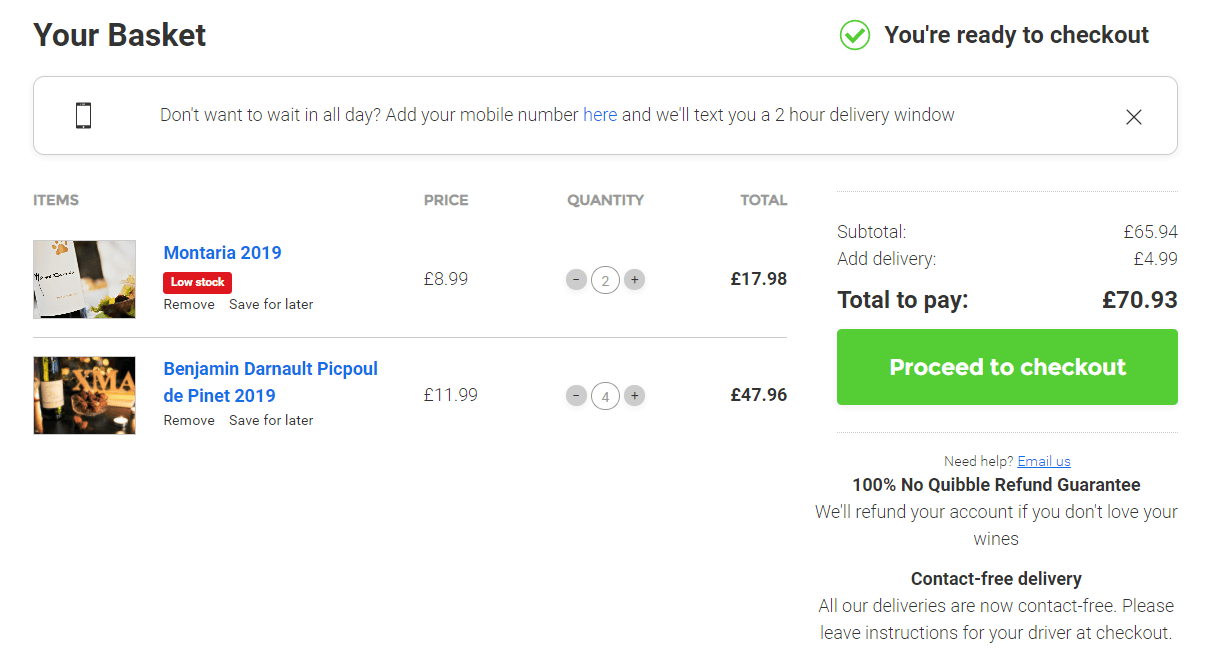Click 'here' link to add mobile number
This screenshot has height=664, width=1221.
click(x=600, y=115)
